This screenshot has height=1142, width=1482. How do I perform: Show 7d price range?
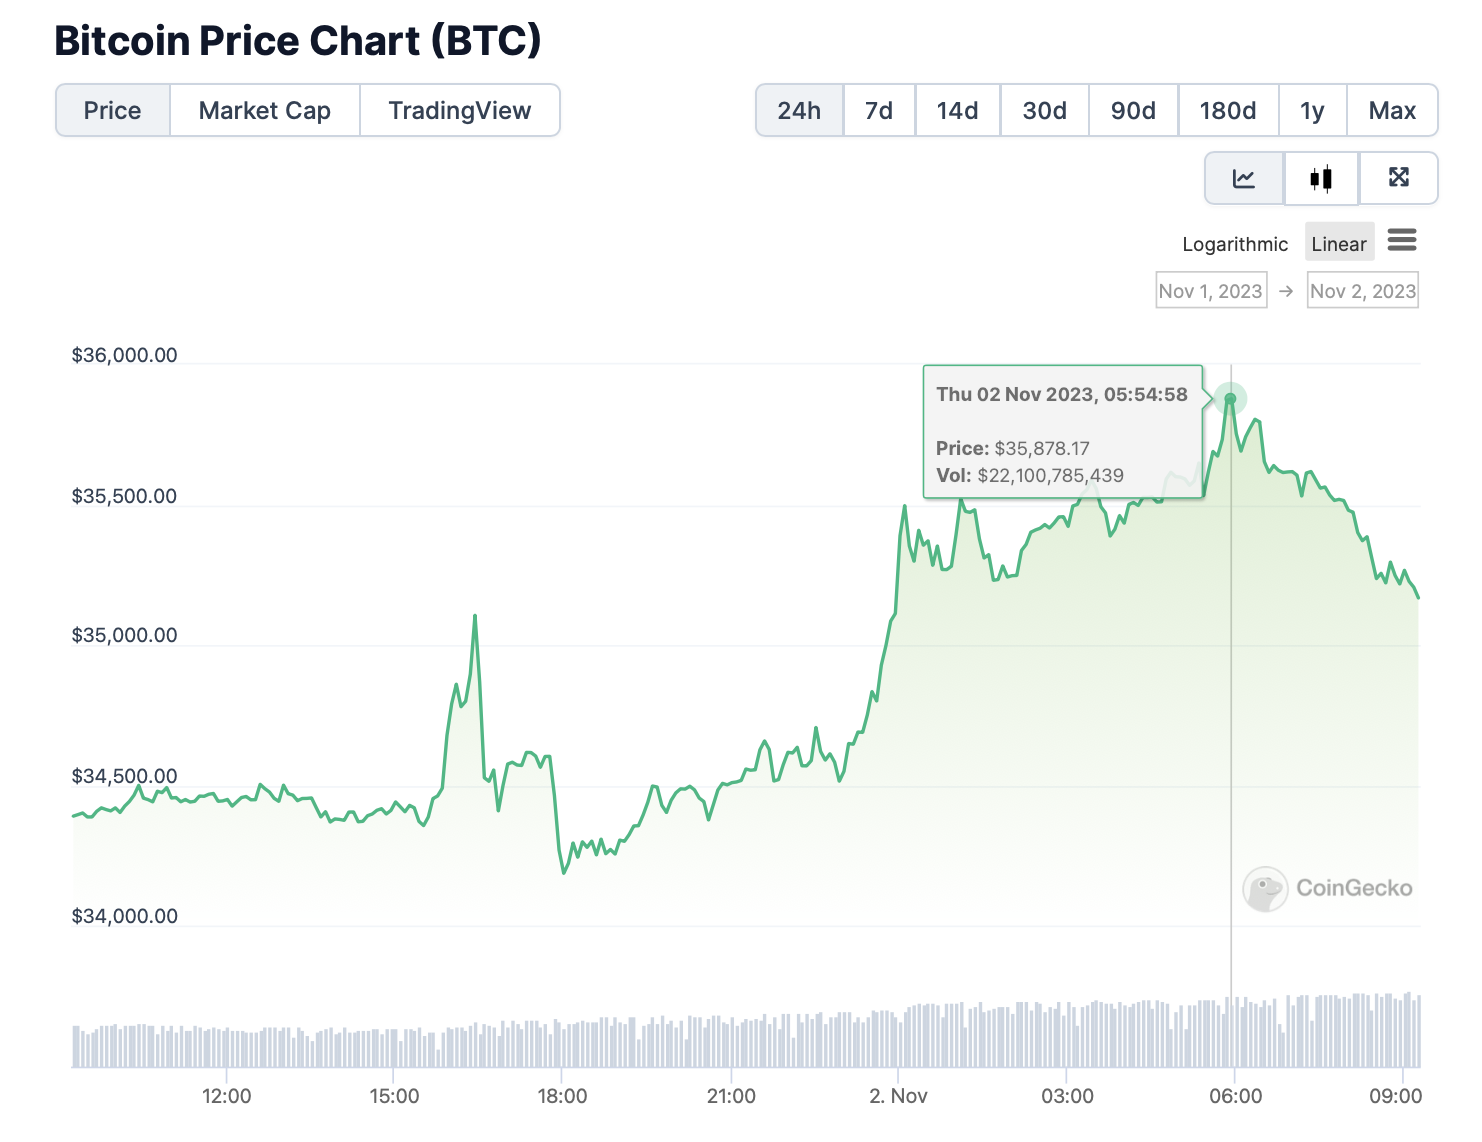point(879,111)
